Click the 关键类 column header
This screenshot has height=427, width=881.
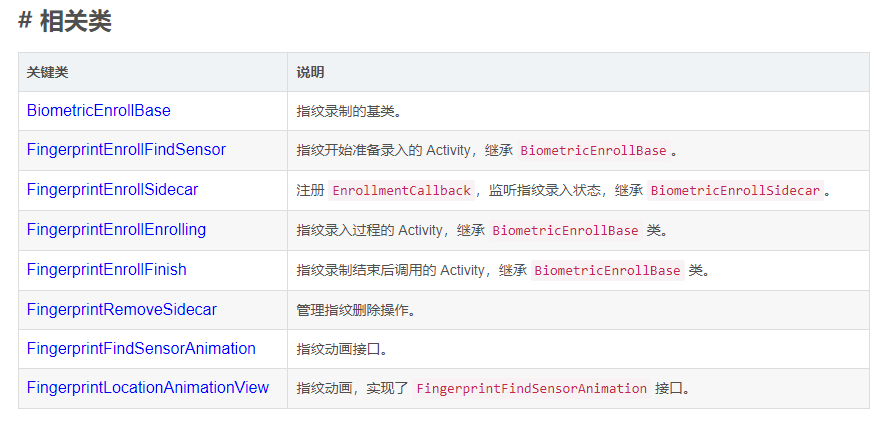(47, 72)
